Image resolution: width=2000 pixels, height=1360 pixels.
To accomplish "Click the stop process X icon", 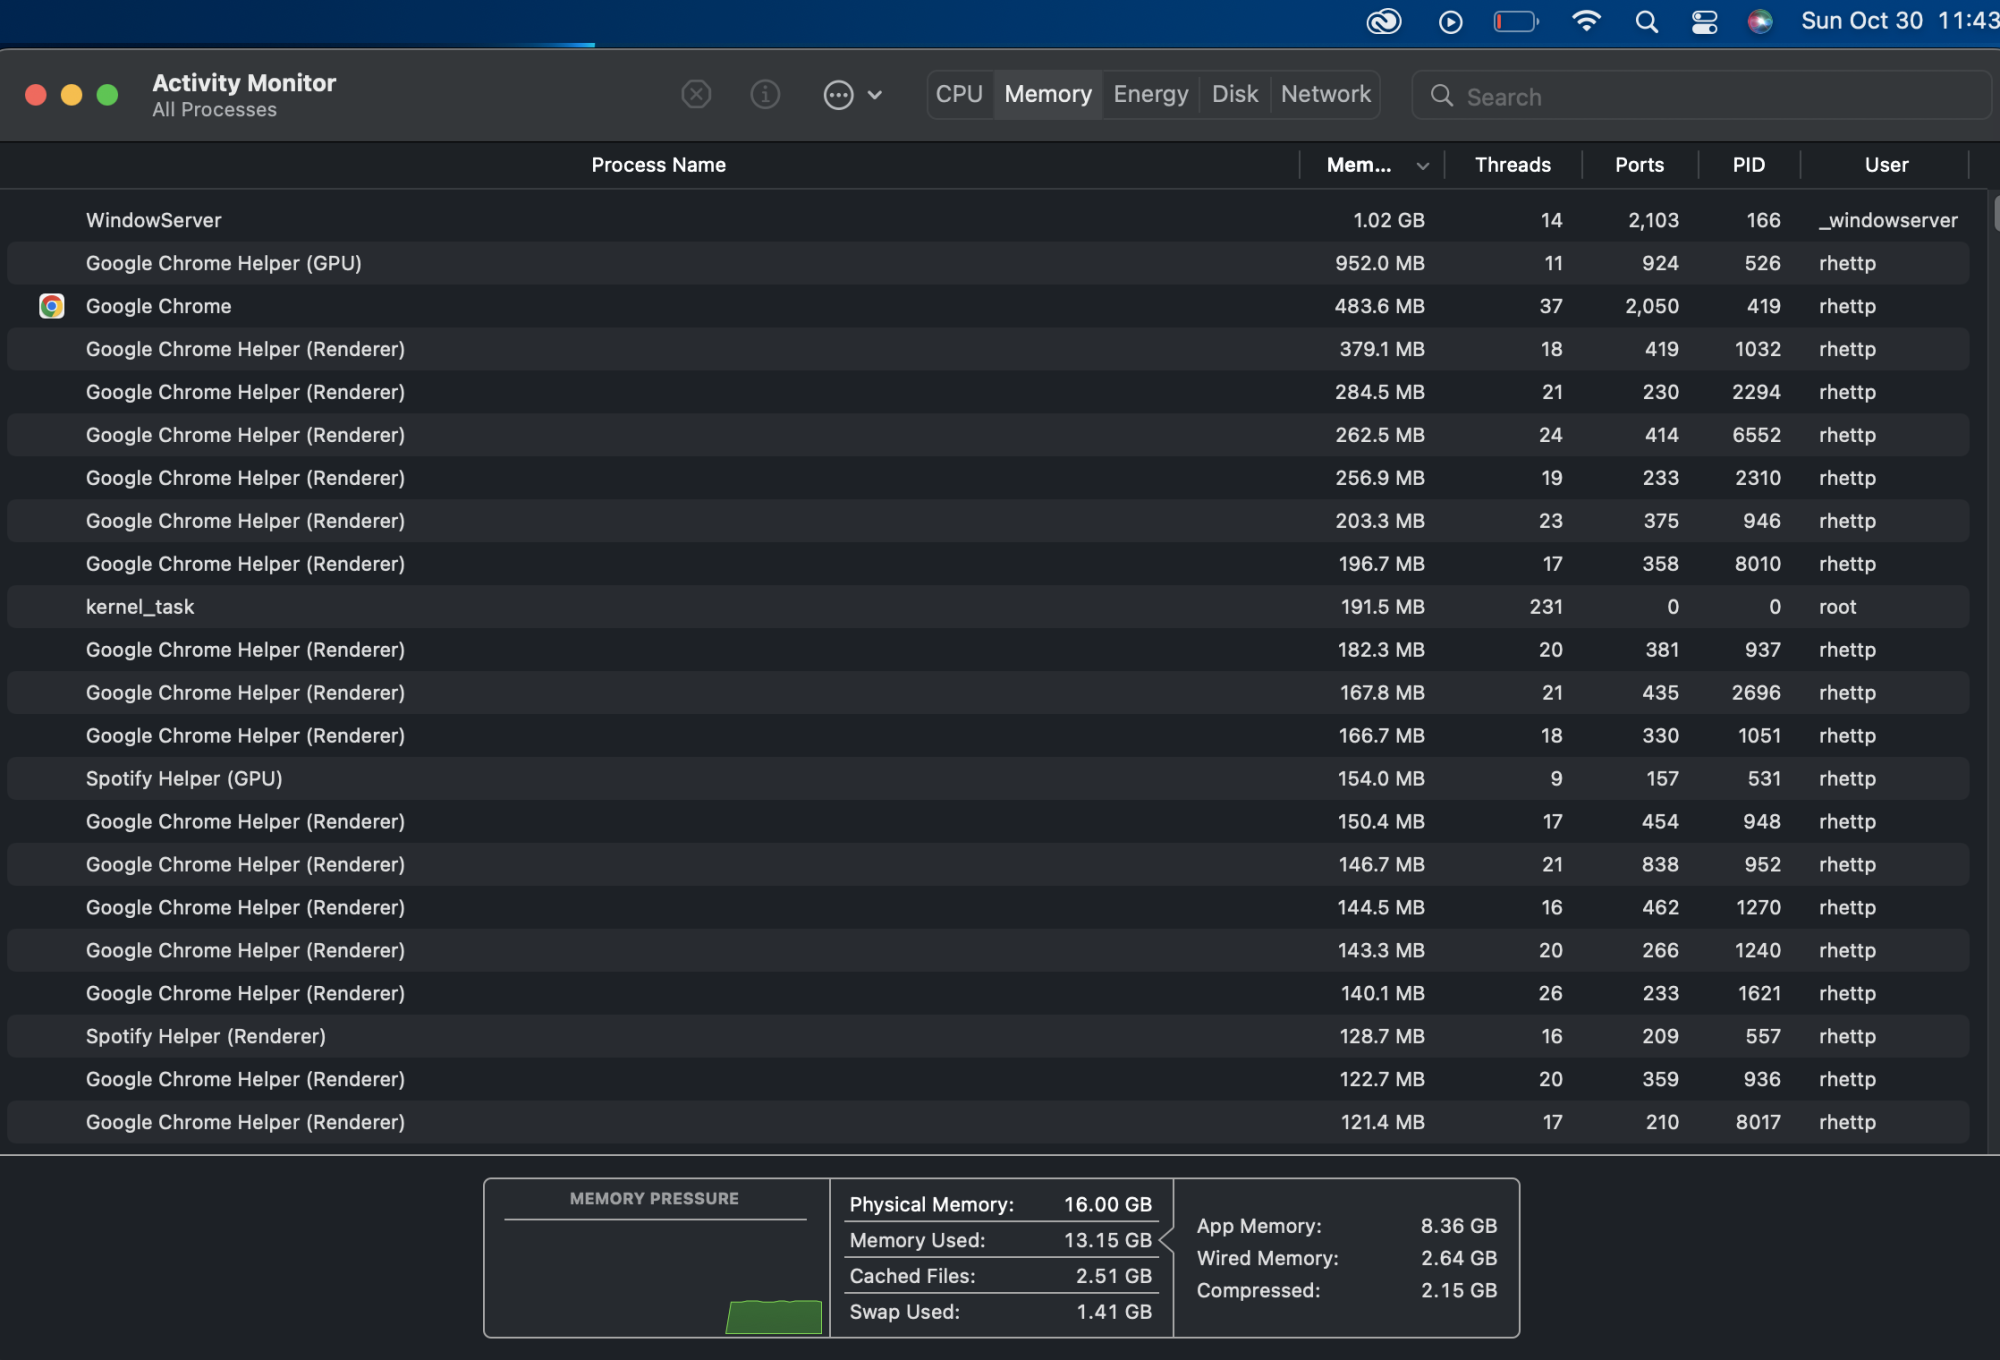I will tap(696, 95).
